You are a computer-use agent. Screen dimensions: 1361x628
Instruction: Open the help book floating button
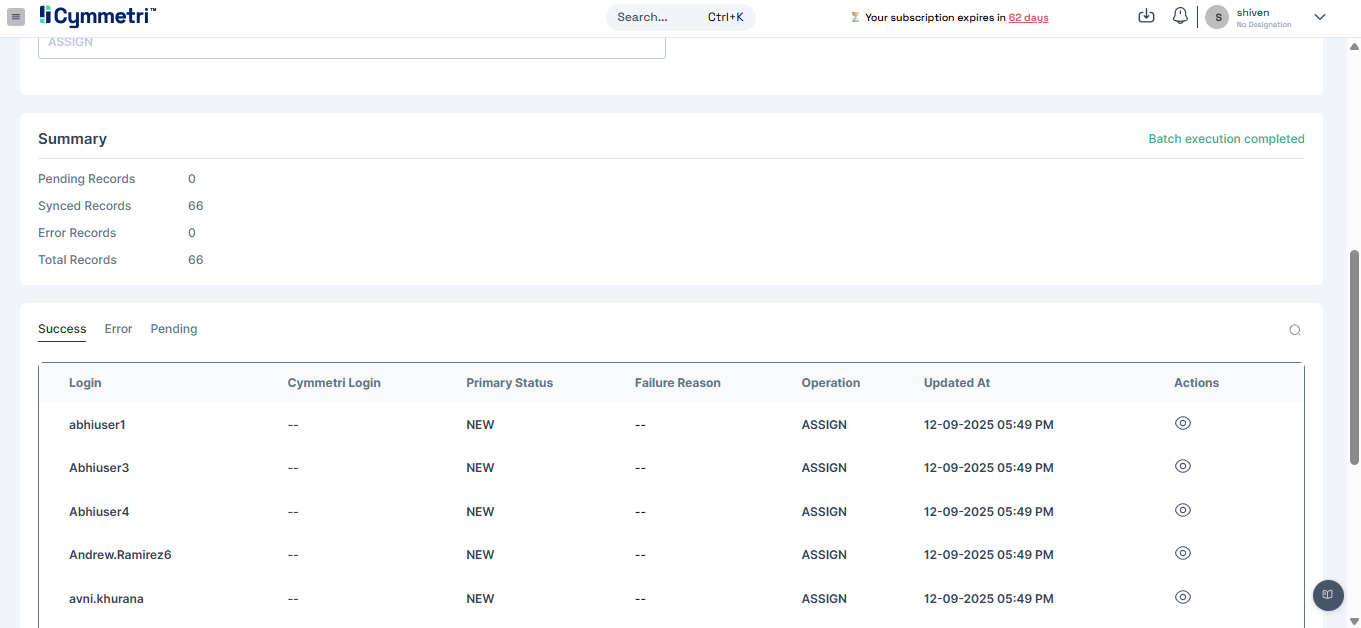coord(1328,595)
